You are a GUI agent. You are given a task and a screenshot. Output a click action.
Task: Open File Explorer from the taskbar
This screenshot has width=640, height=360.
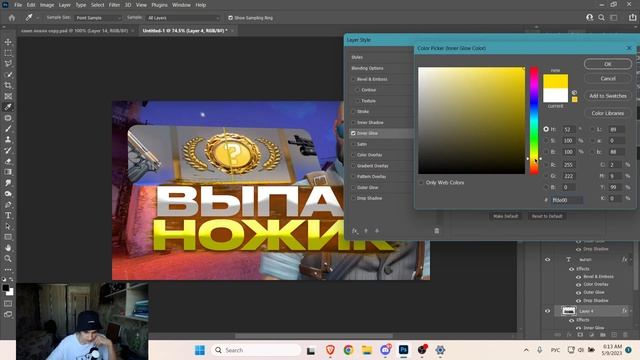pos(367,350)
